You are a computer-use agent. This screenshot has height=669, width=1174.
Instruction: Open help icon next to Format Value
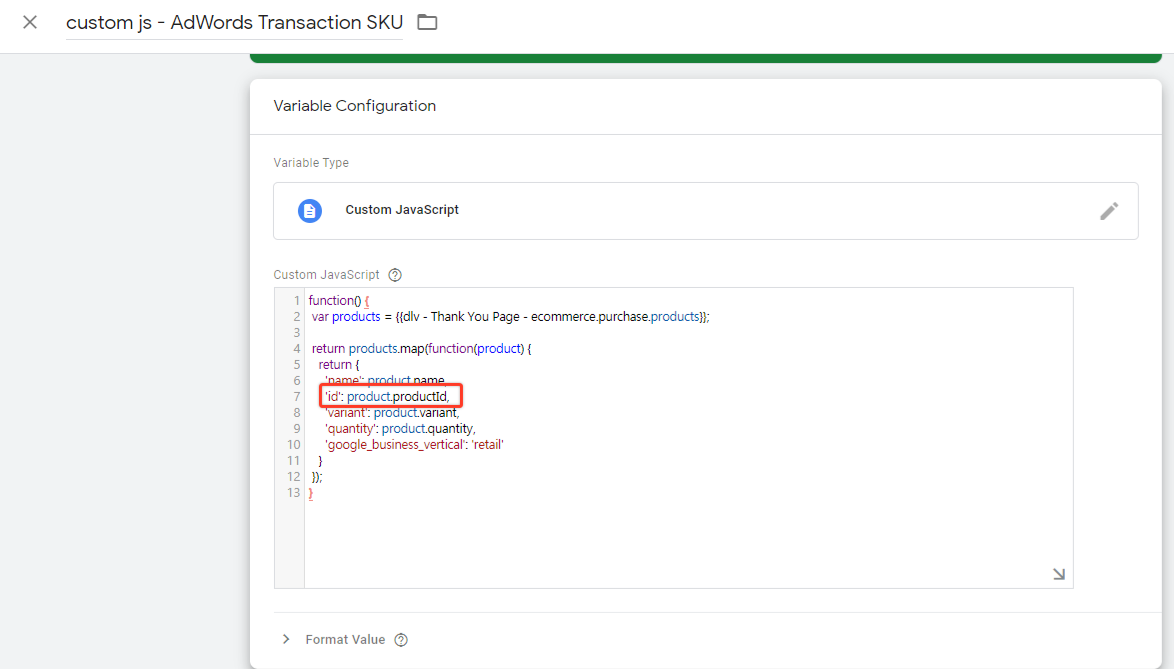click(x=401, y=640)
